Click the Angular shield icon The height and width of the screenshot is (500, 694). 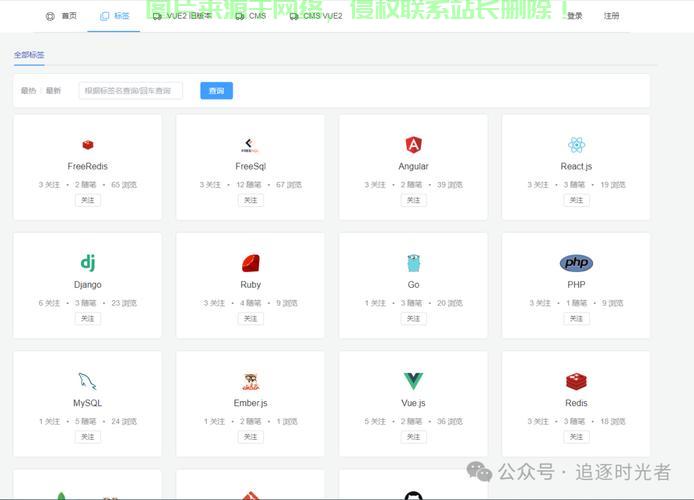coord(413,145)
